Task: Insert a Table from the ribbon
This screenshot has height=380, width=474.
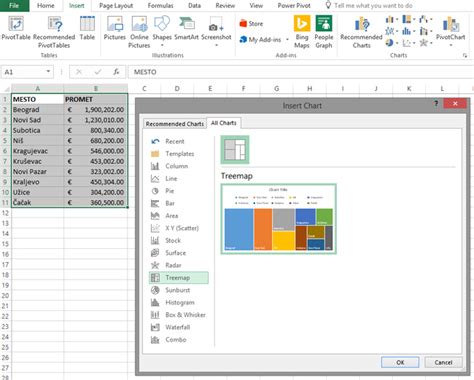Action: 87,28
